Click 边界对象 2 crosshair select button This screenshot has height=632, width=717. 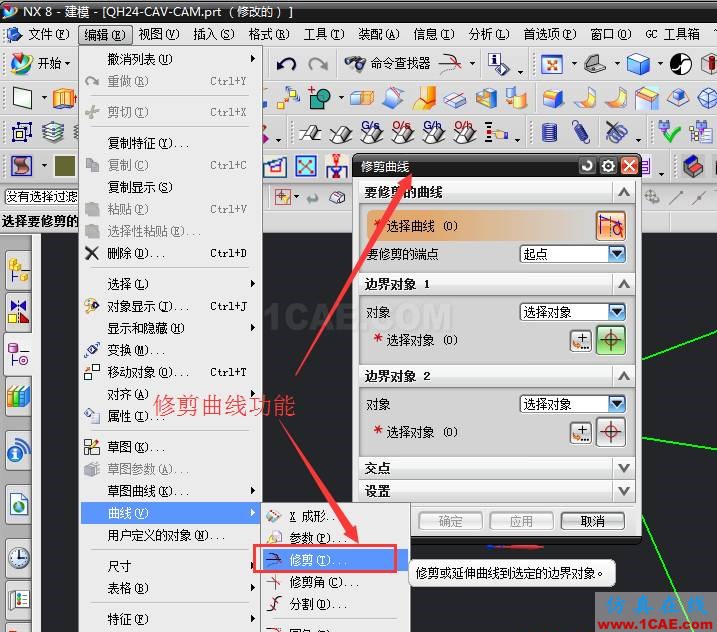(611, 432)
